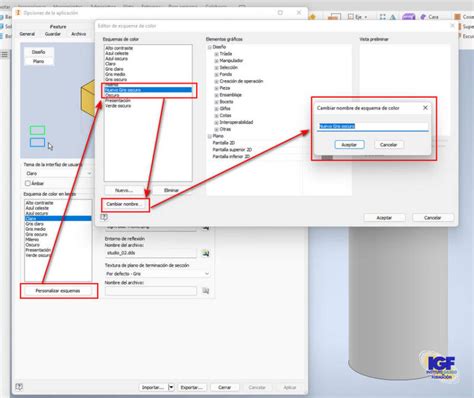Click the Exportar... button

click(x=191, y=387)
